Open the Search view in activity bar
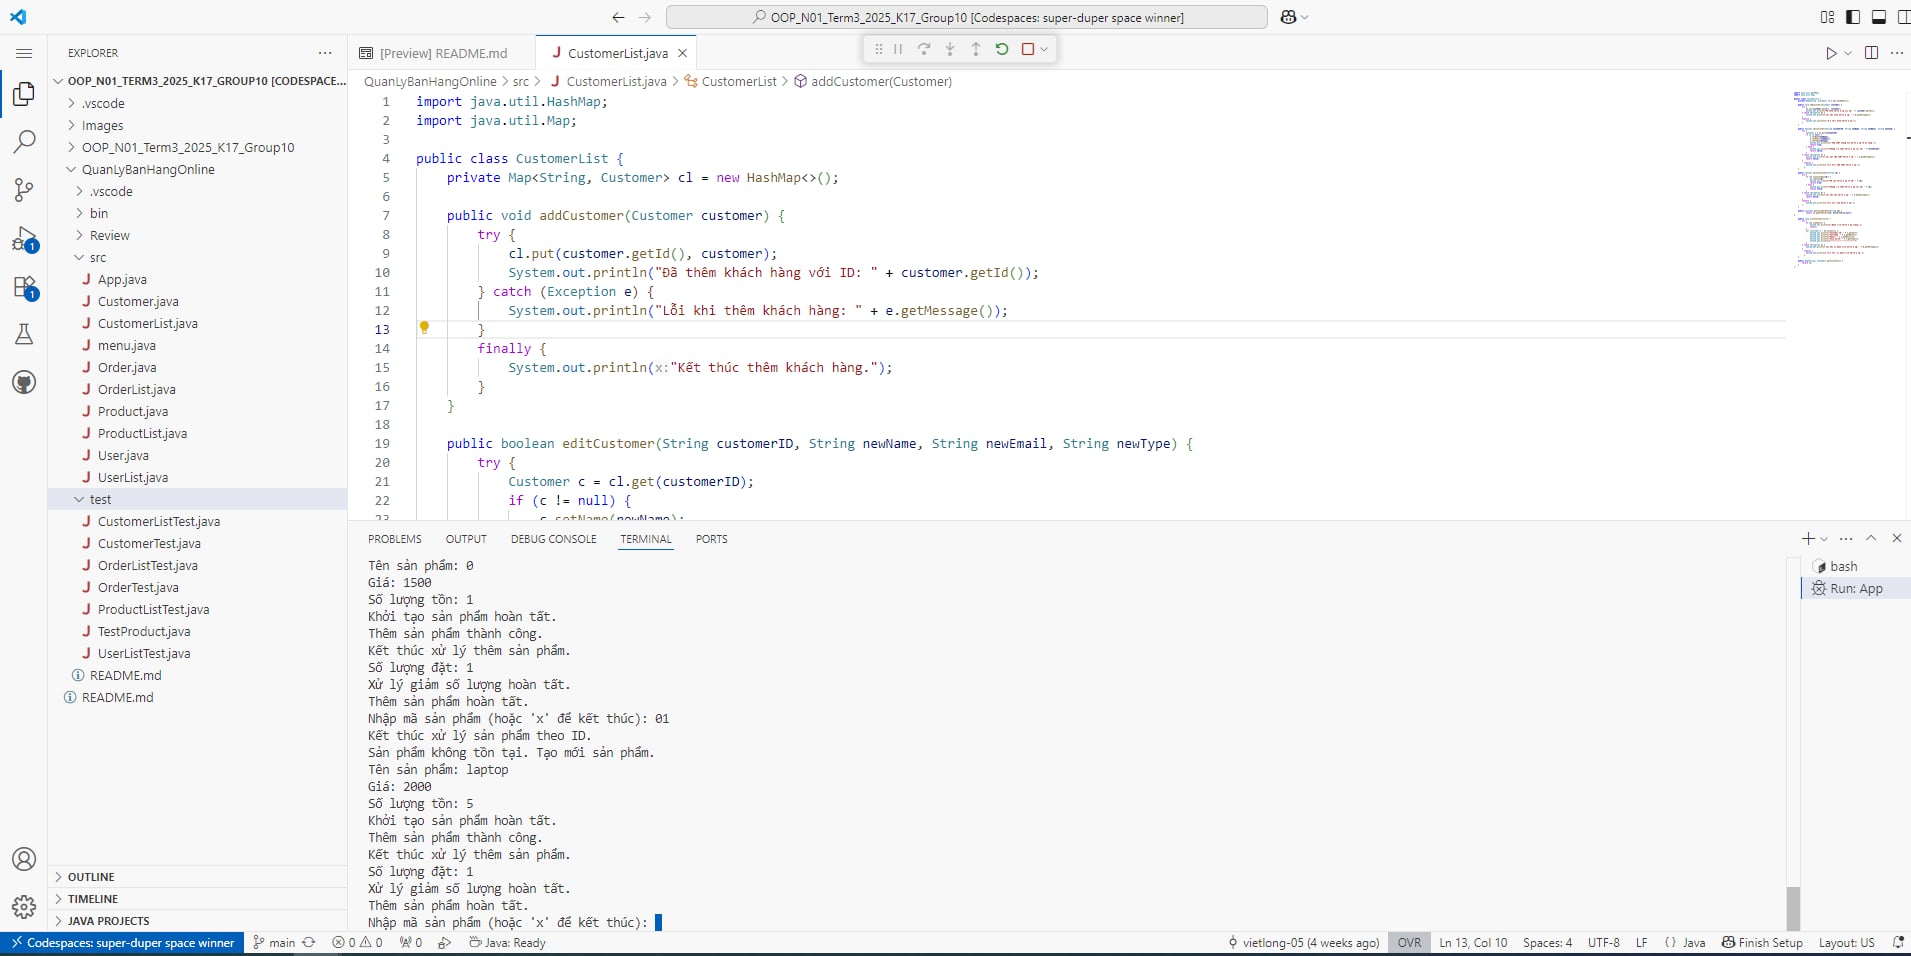This screenshot has width=1911, height=956. [x=24, y=142]
